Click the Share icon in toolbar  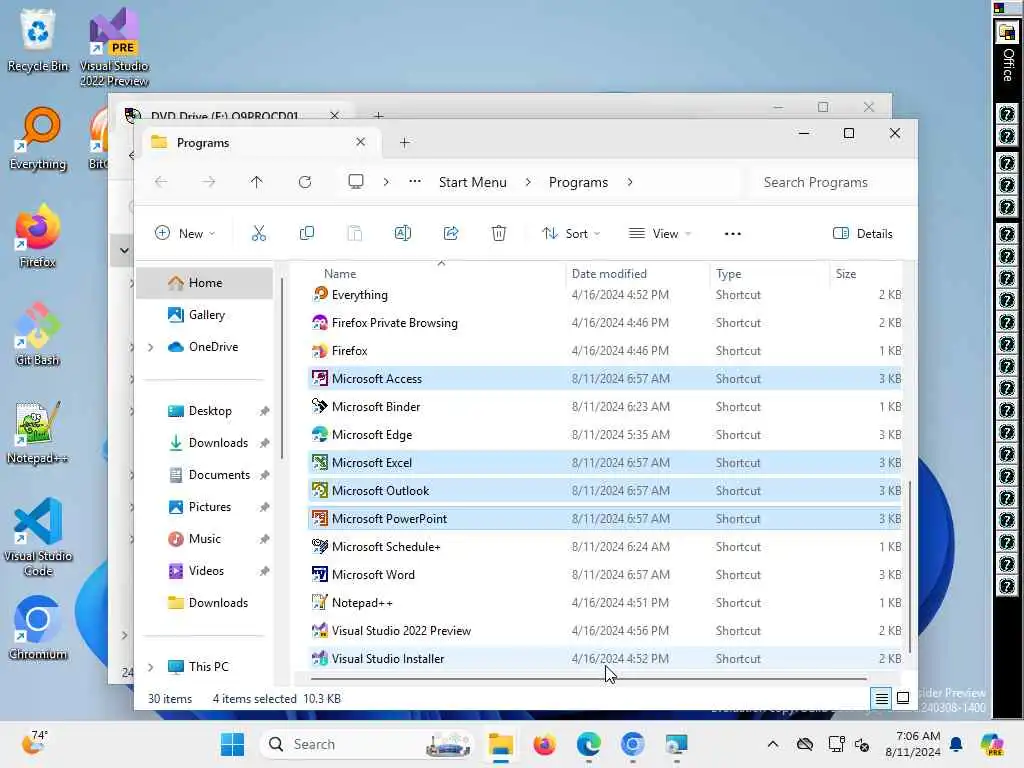pos(451,233)
